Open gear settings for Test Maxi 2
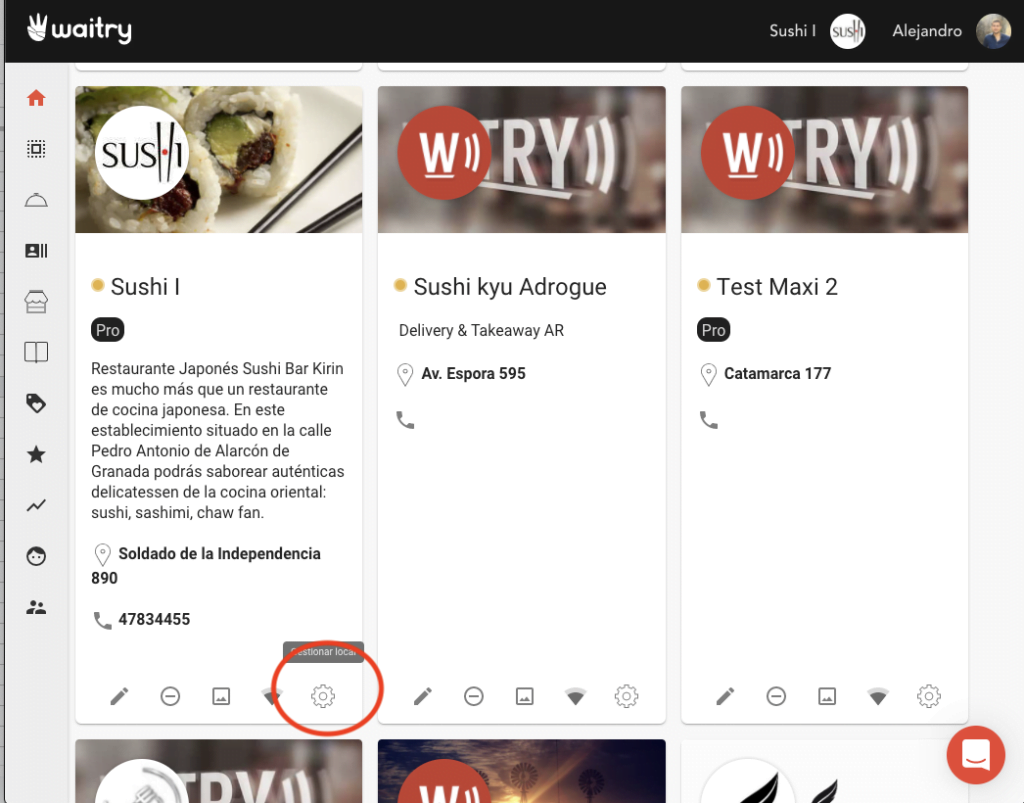This screenshot has width=1024, height=803. (x=929, y=697)
